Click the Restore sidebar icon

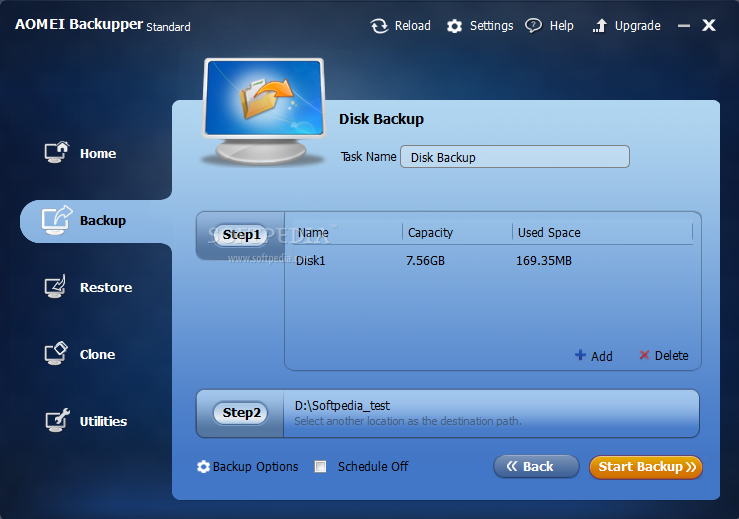point(55,287)
